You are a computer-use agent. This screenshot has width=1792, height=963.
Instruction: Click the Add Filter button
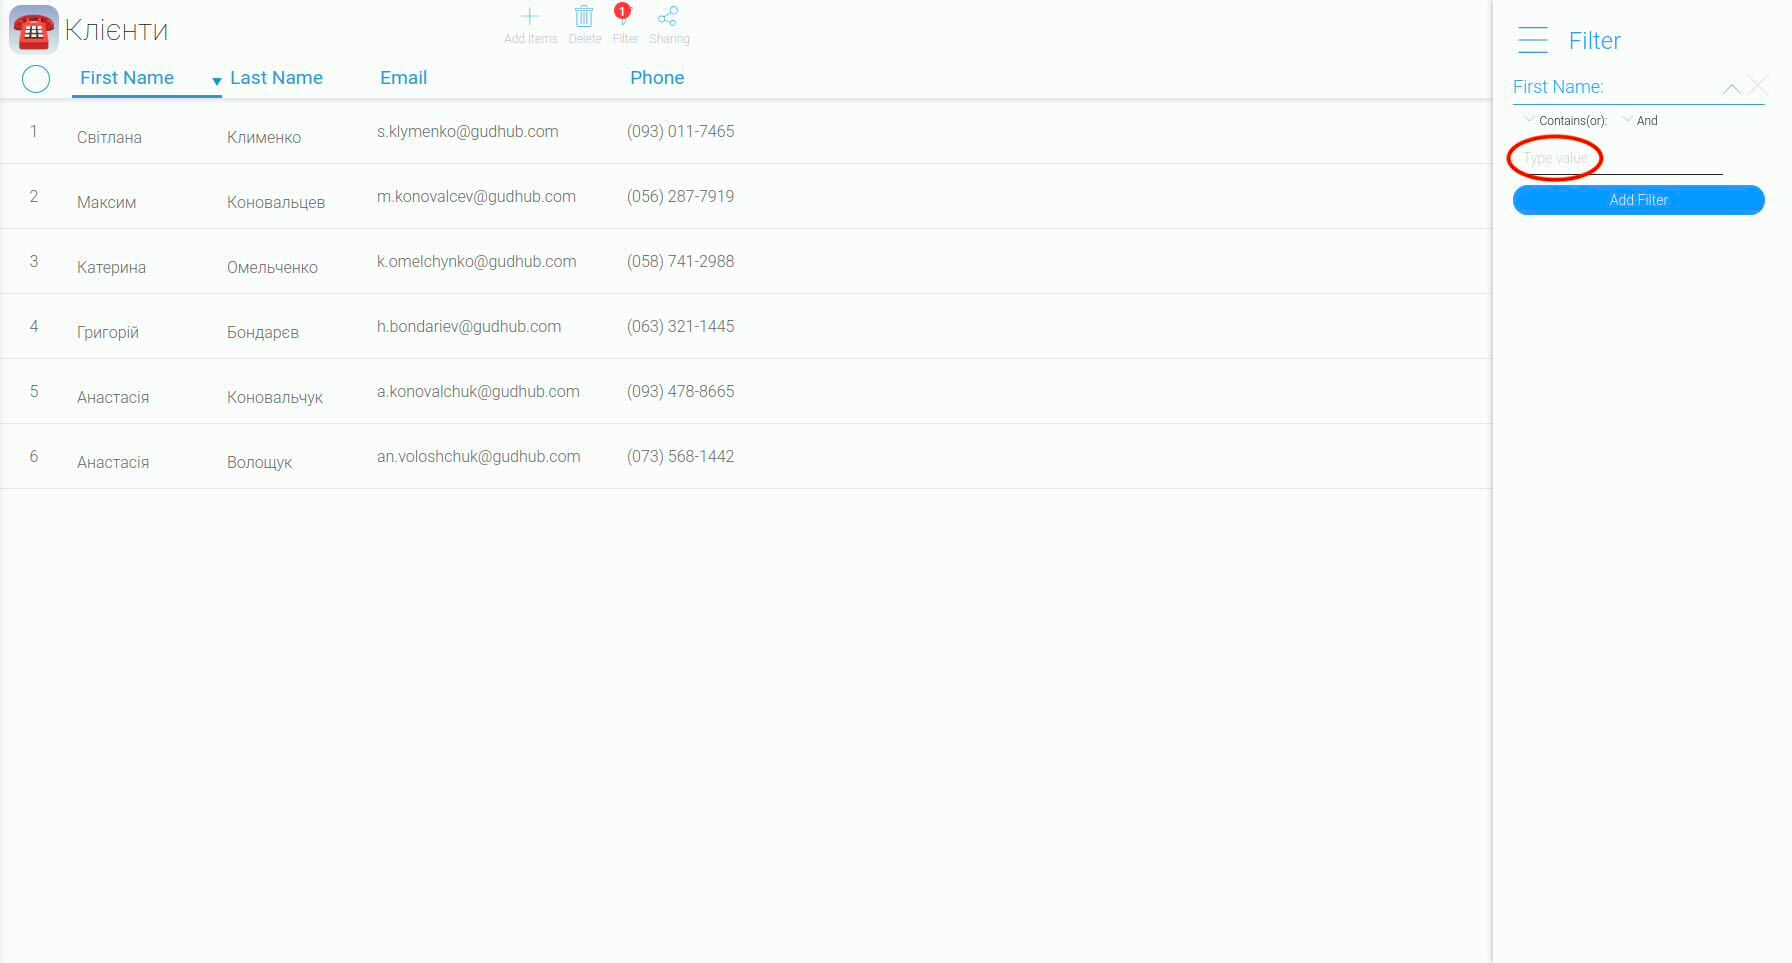(1638, 200)
